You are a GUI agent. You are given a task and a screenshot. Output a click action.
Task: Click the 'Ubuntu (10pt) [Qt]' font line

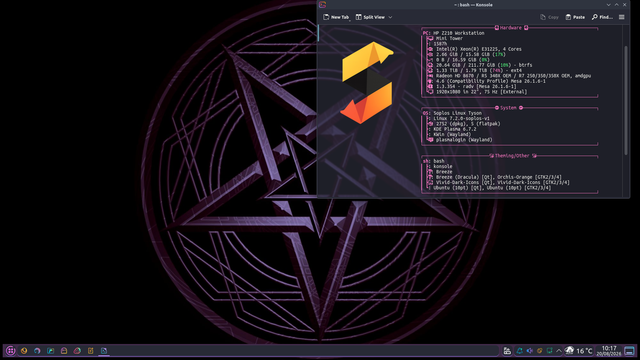coord(492,188)
